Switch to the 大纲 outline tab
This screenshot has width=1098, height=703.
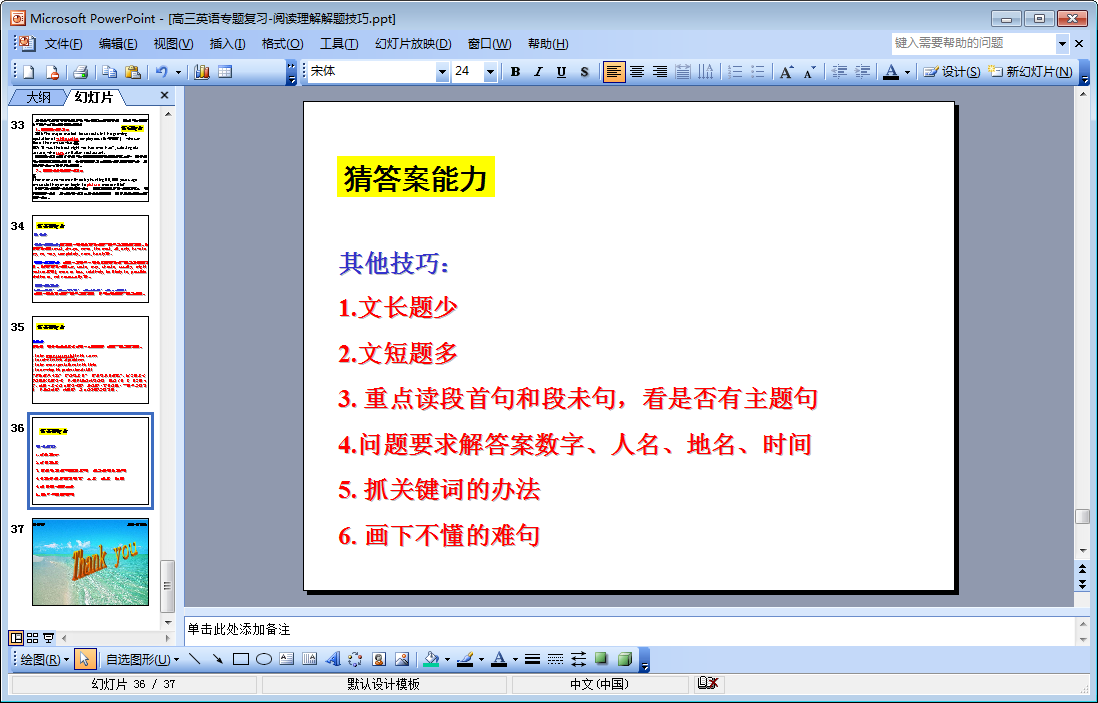click(38, 97)
